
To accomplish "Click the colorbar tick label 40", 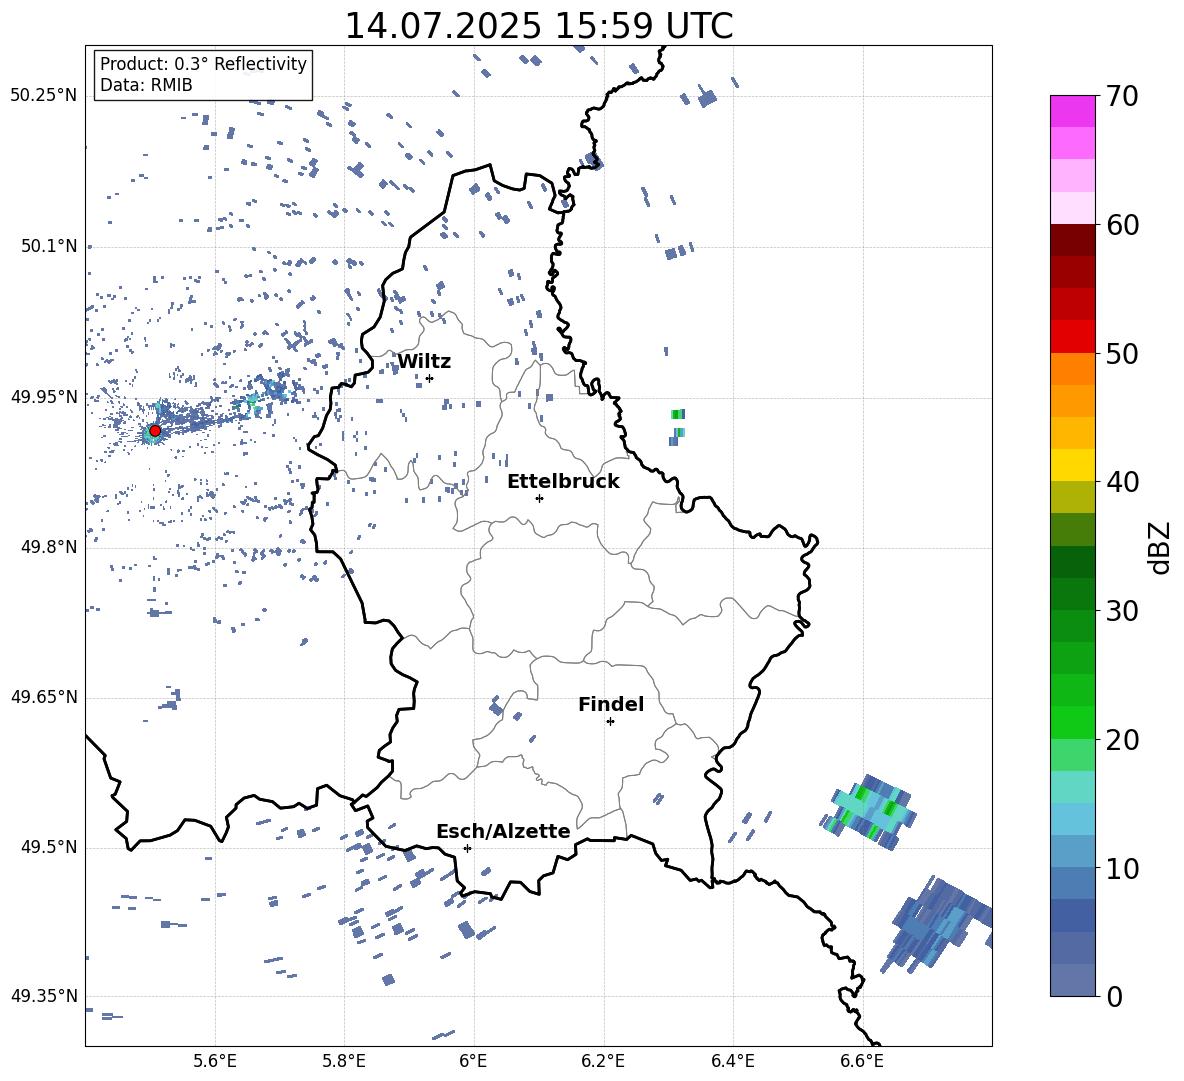I will [1122, 482].
